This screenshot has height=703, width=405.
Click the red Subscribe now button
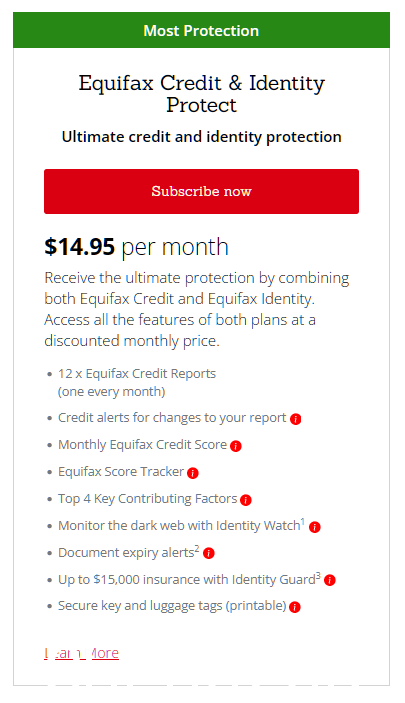(x=201, y=191)
